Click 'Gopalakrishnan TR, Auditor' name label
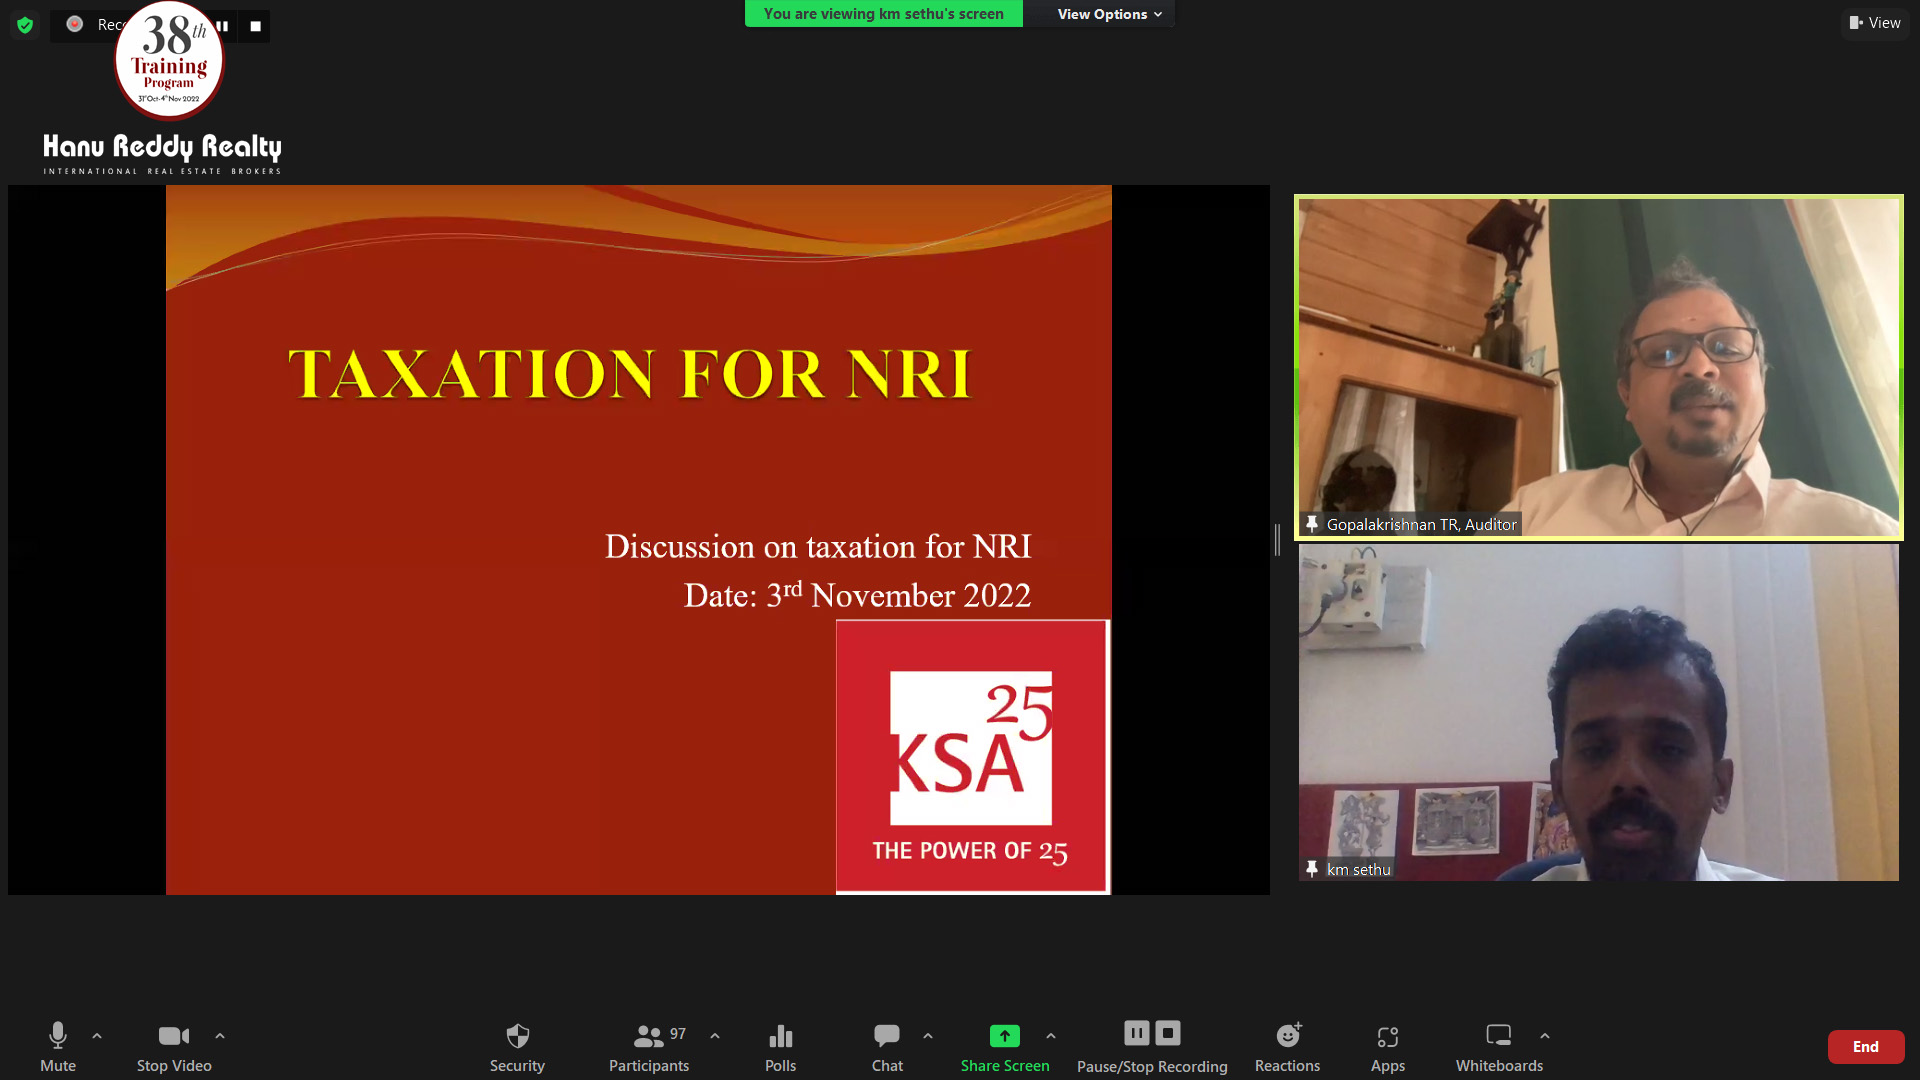The width and height of the screenshot is (1920, 1080). [x=1421, y=524]
